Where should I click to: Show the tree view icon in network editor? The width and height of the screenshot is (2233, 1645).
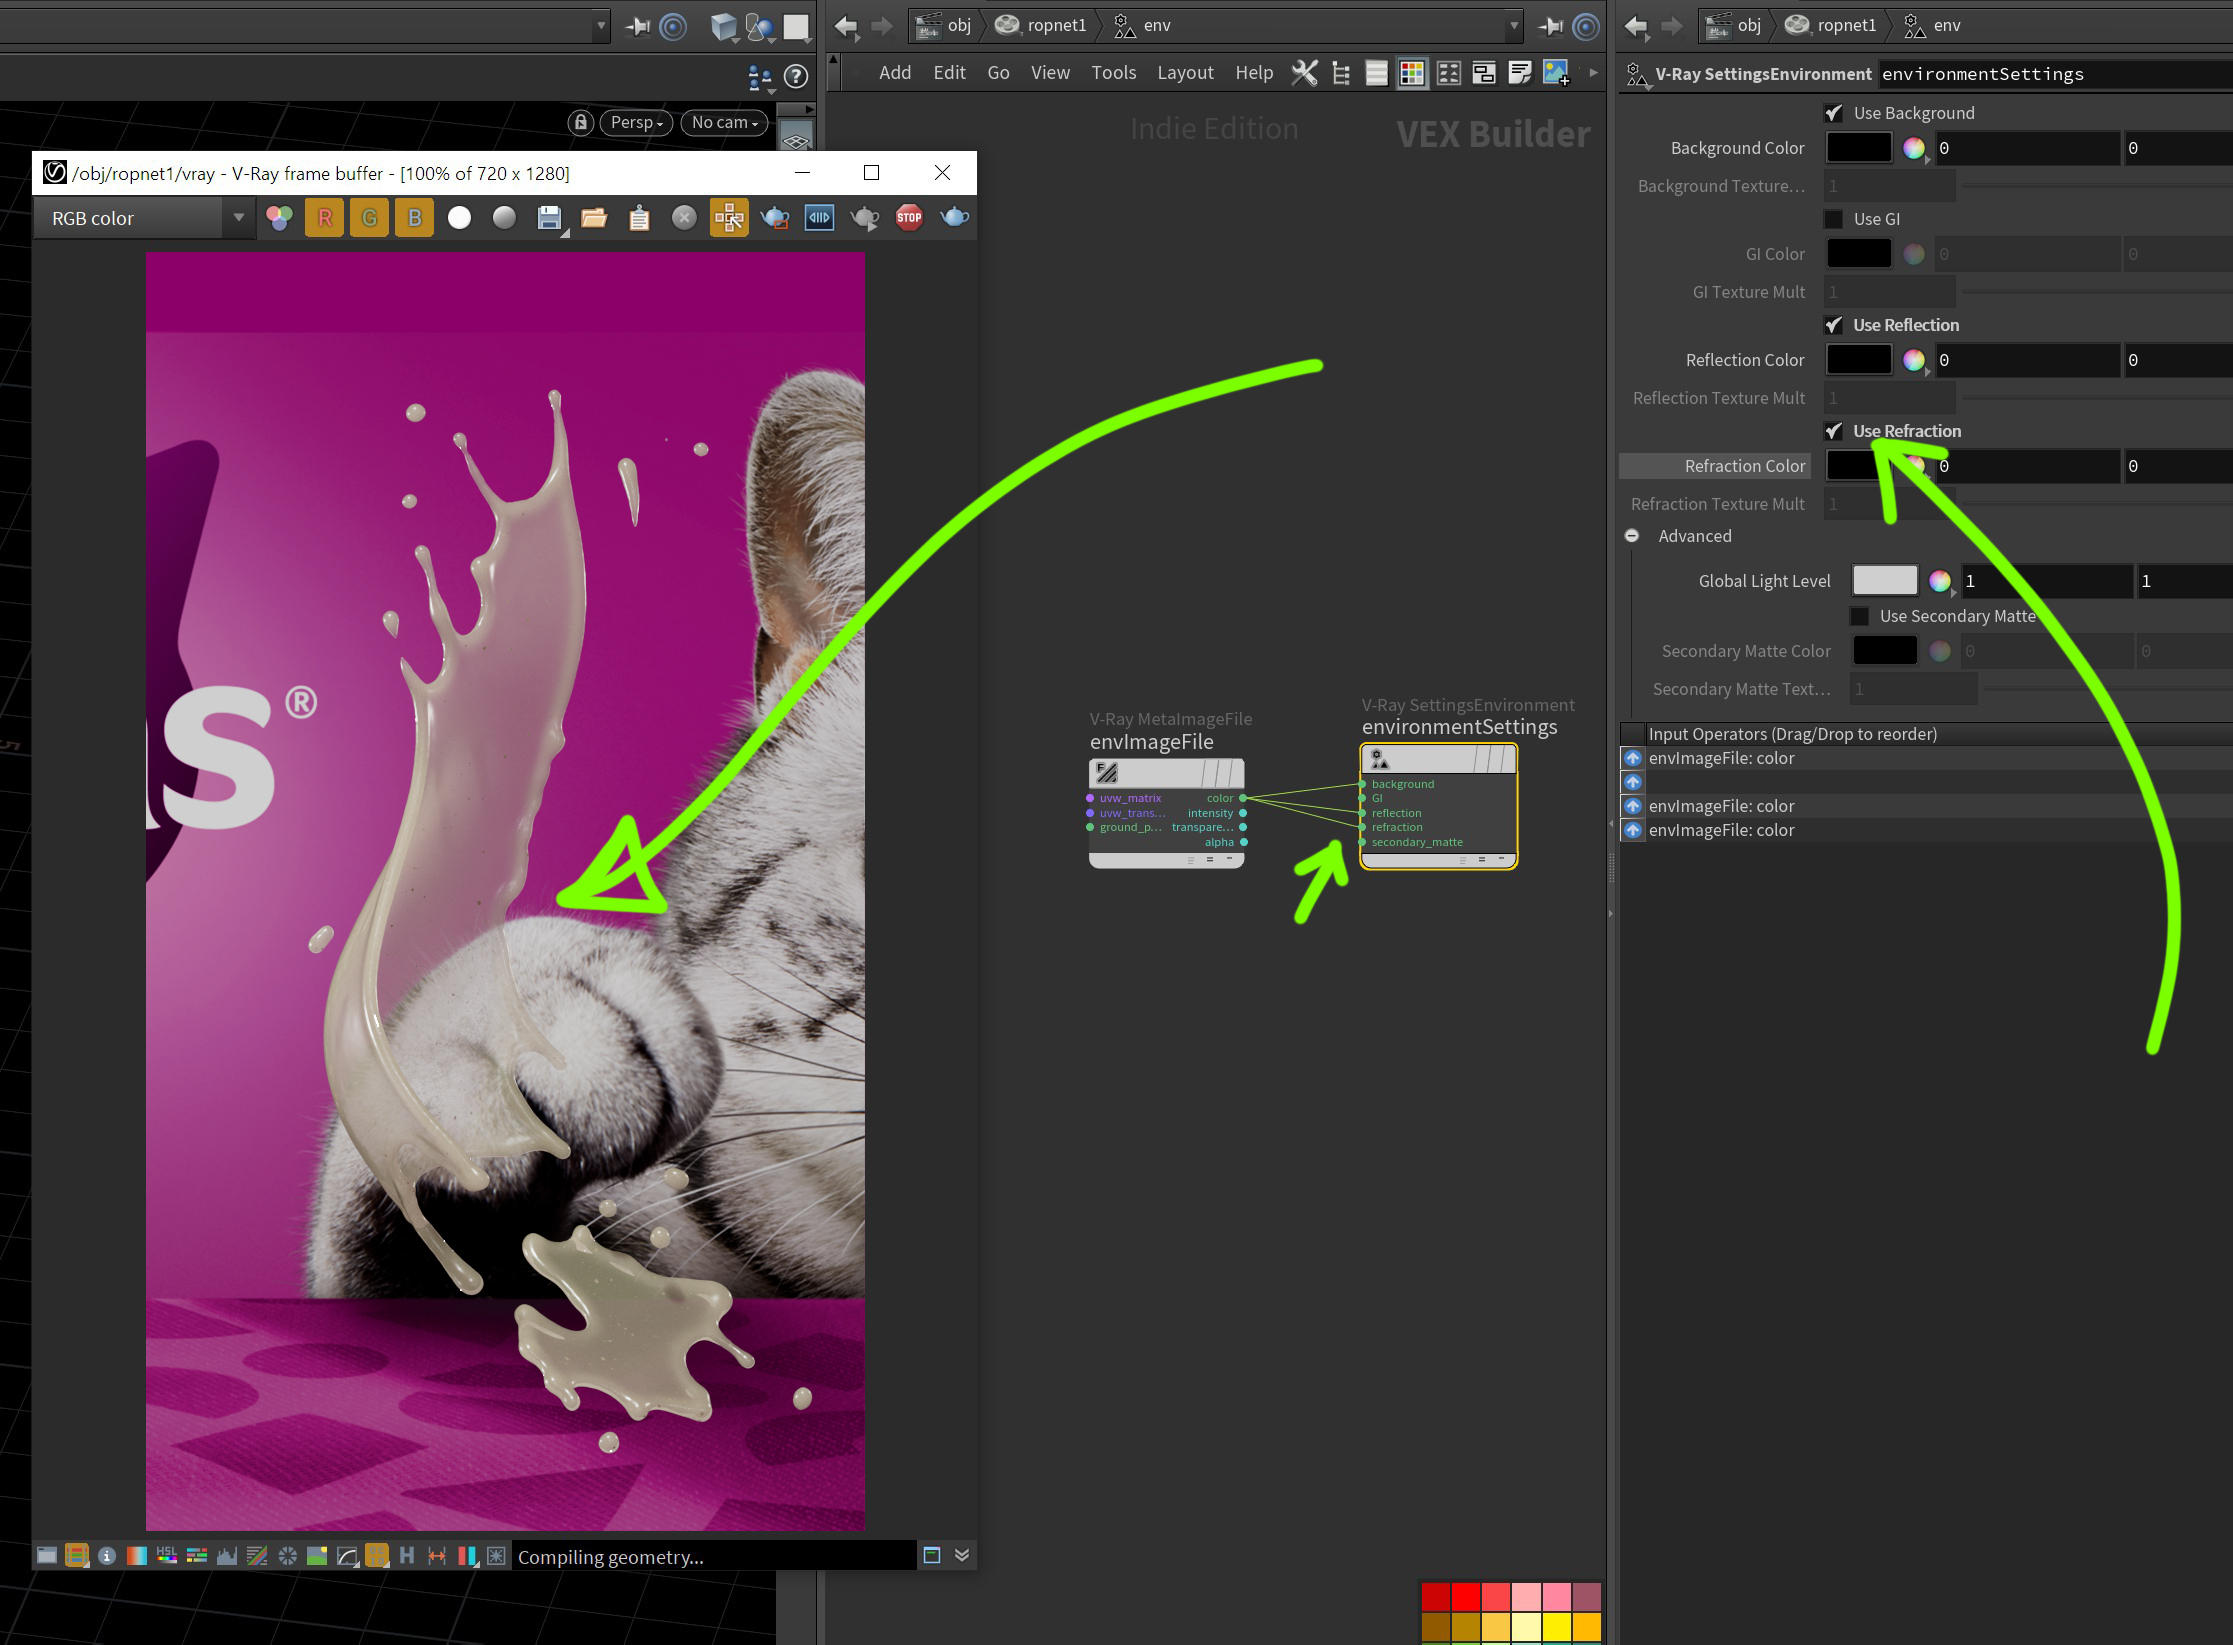(x=1341, y=73)
